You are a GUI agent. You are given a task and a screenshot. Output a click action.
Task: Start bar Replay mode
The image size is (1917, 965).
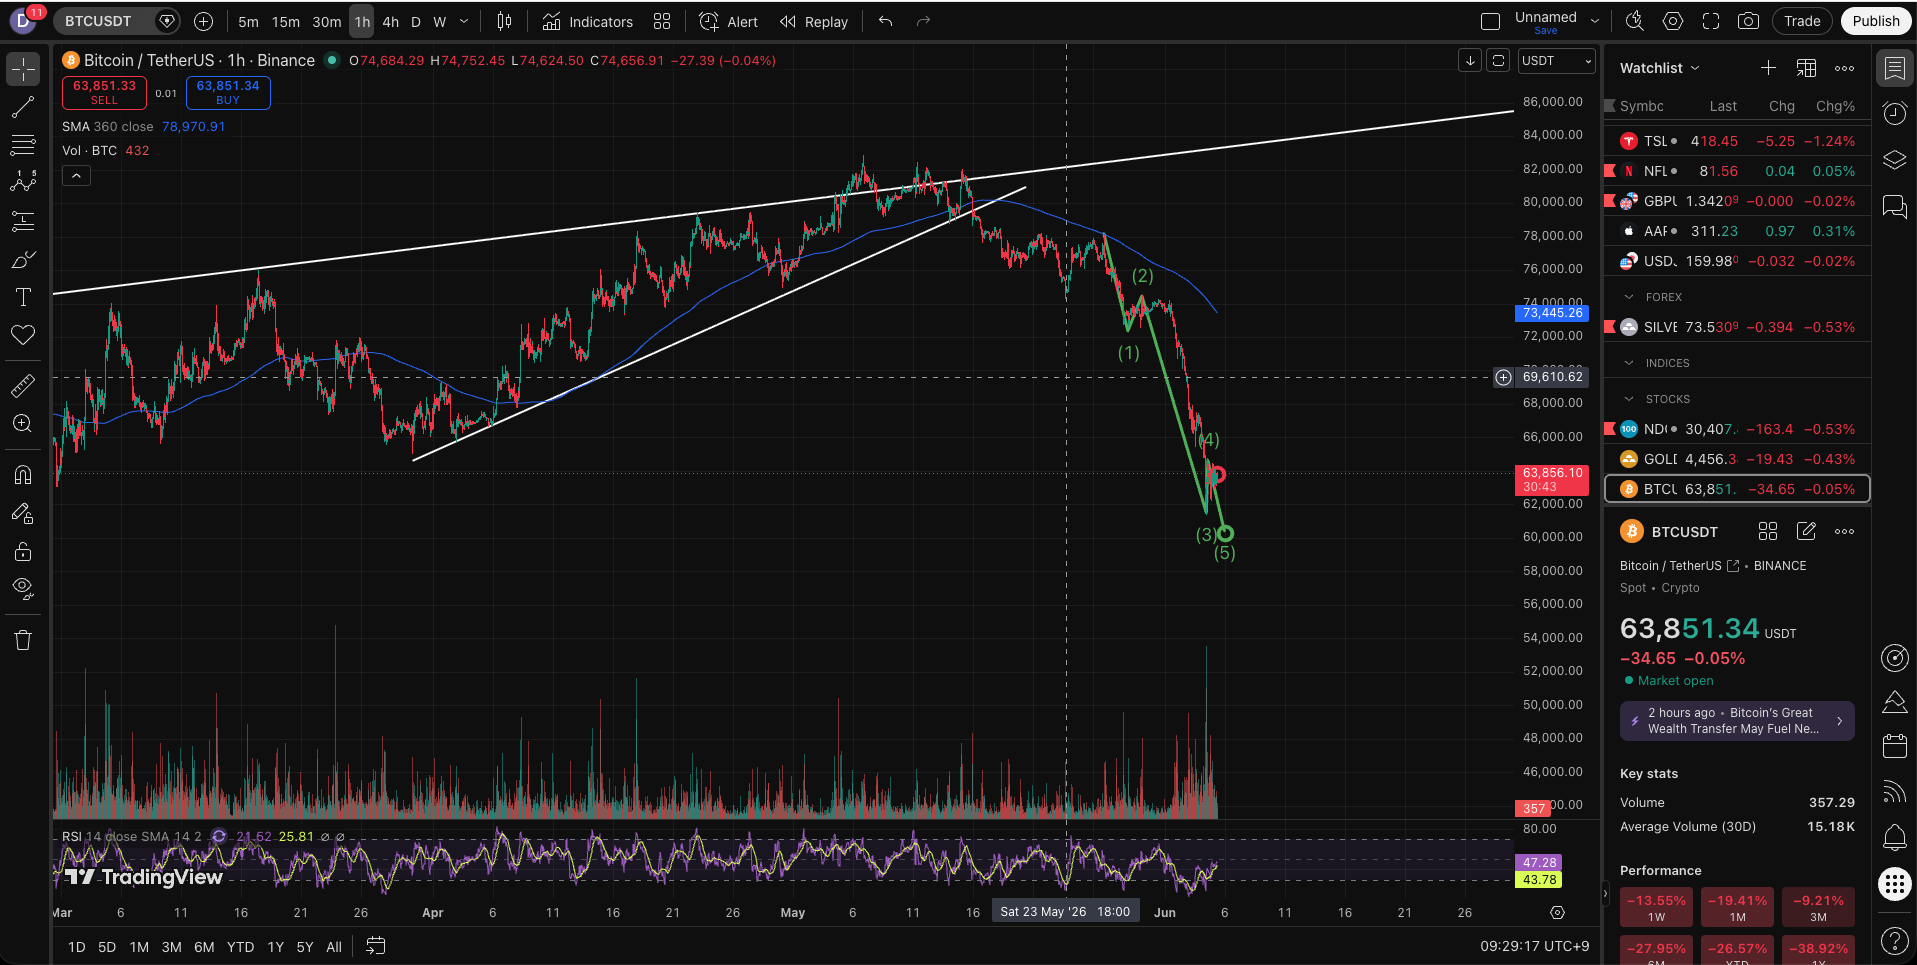click(x=814, y=21)
